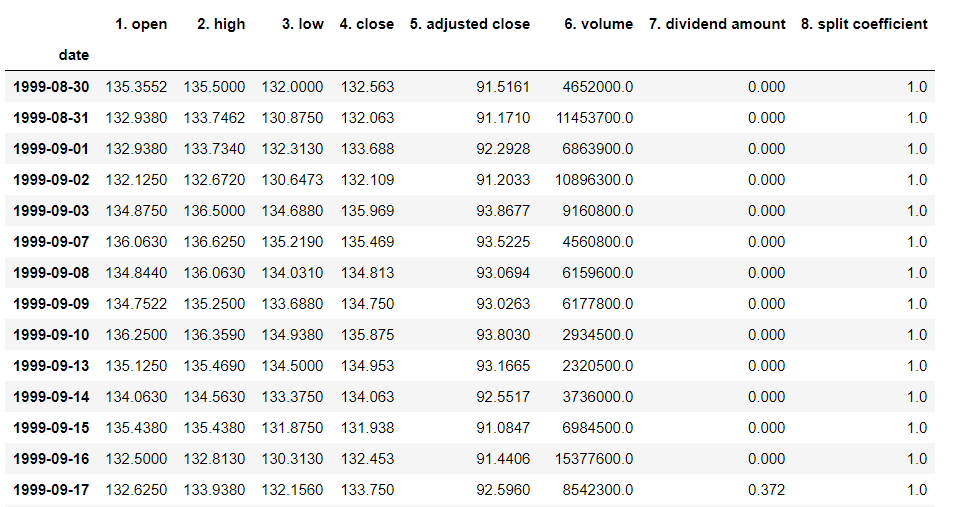The width and height of the screenshot is (953, 507).
Task: Click the '3. low' column header
Action: click(x=302, y=24)
